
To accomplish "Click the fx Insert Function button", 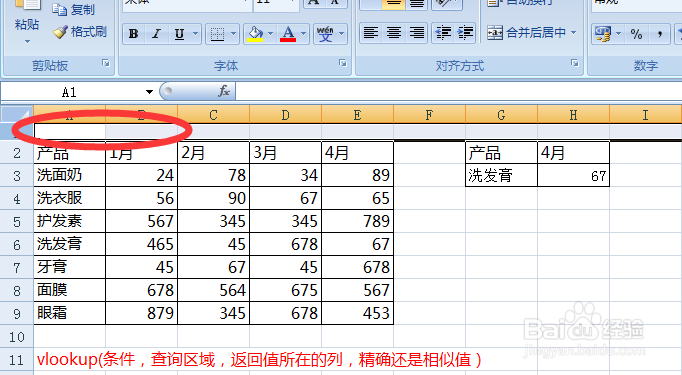I will click(224, 91).
